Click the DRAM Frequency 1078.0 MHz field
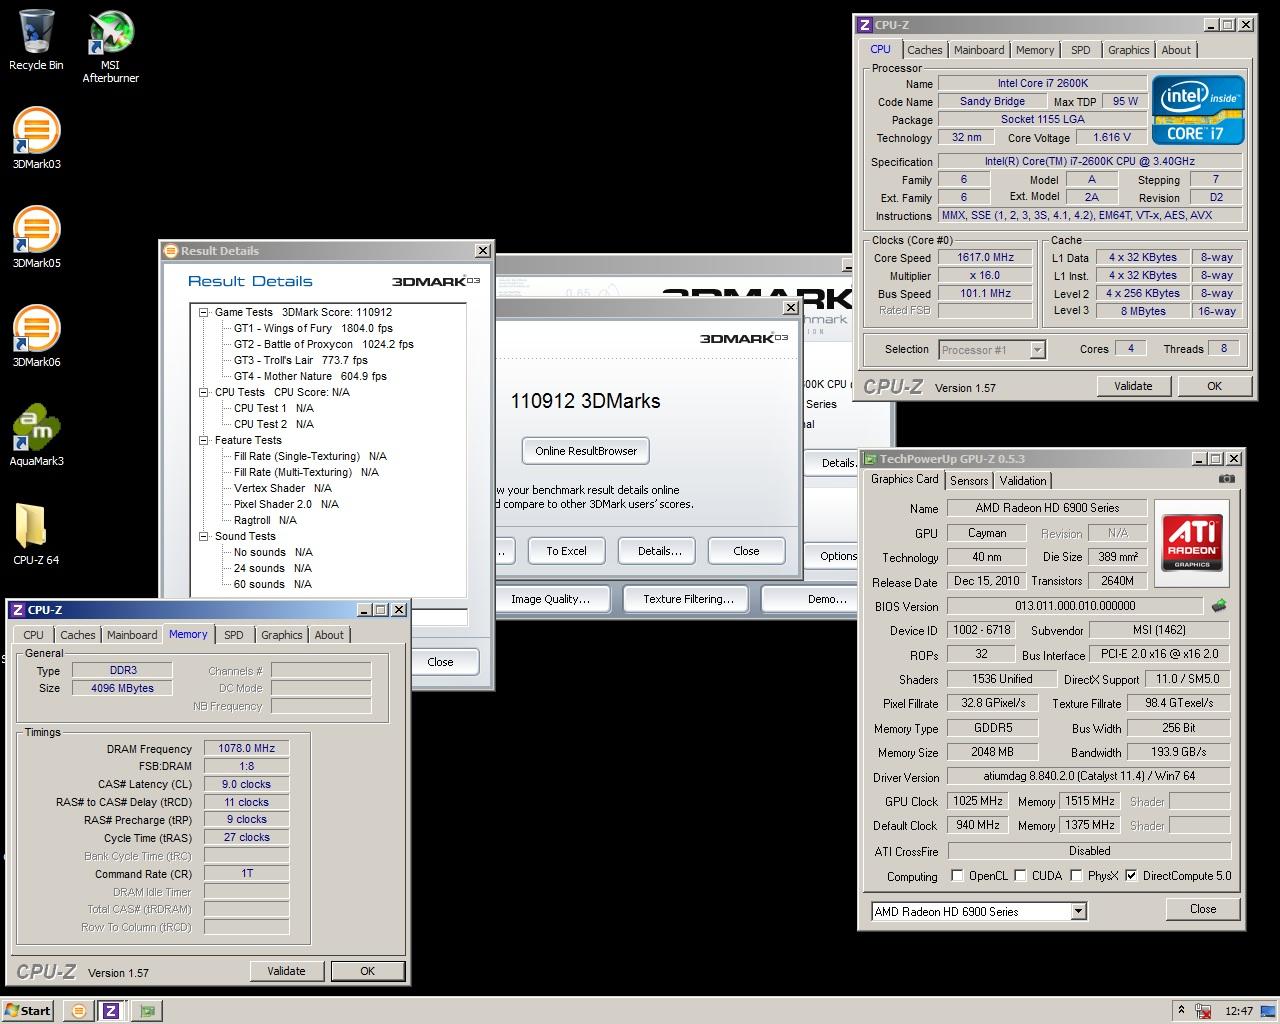The width and height of the screenshot is (1280, 1024). coord(246,748)
